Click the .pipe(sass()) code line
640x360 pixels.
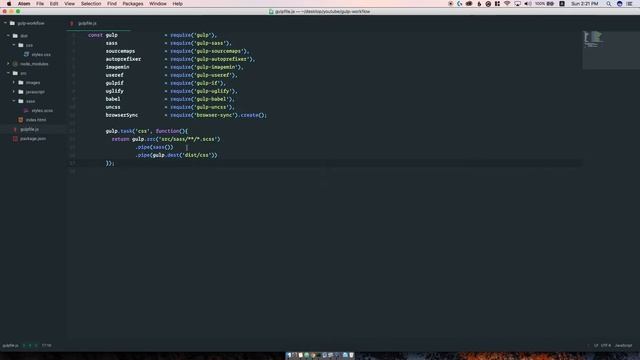pyautogui.click(x=154, y=147)
